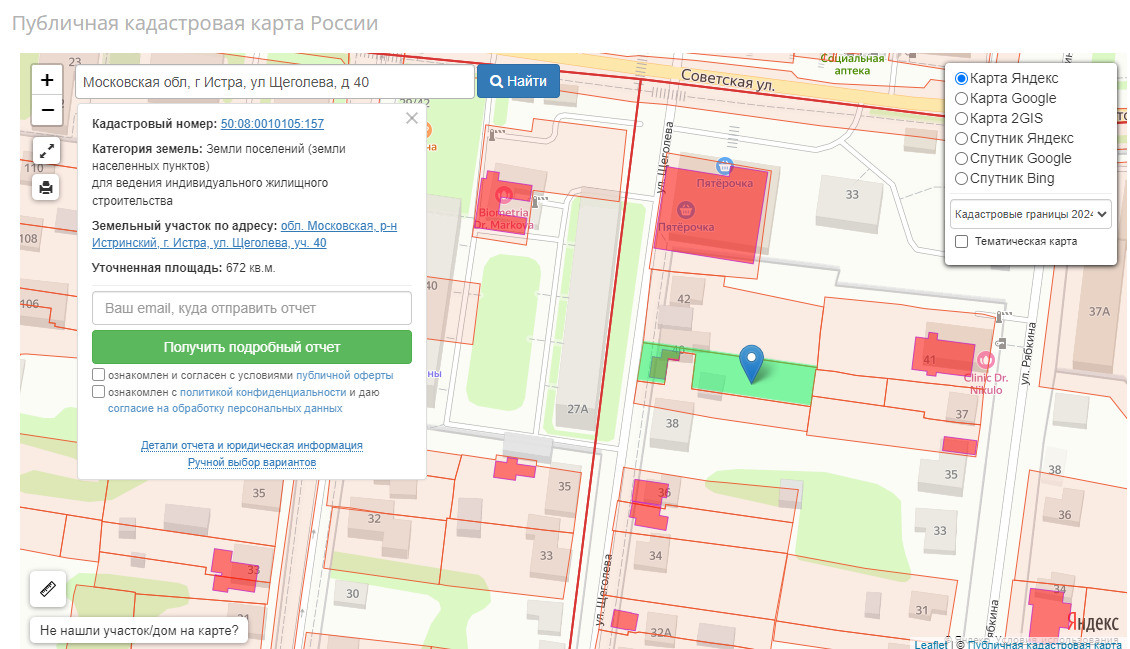This screenshot has height=649, width=1130.
Task: Click the Ручной выбор вариантов link
Action: tap(252, 462)
